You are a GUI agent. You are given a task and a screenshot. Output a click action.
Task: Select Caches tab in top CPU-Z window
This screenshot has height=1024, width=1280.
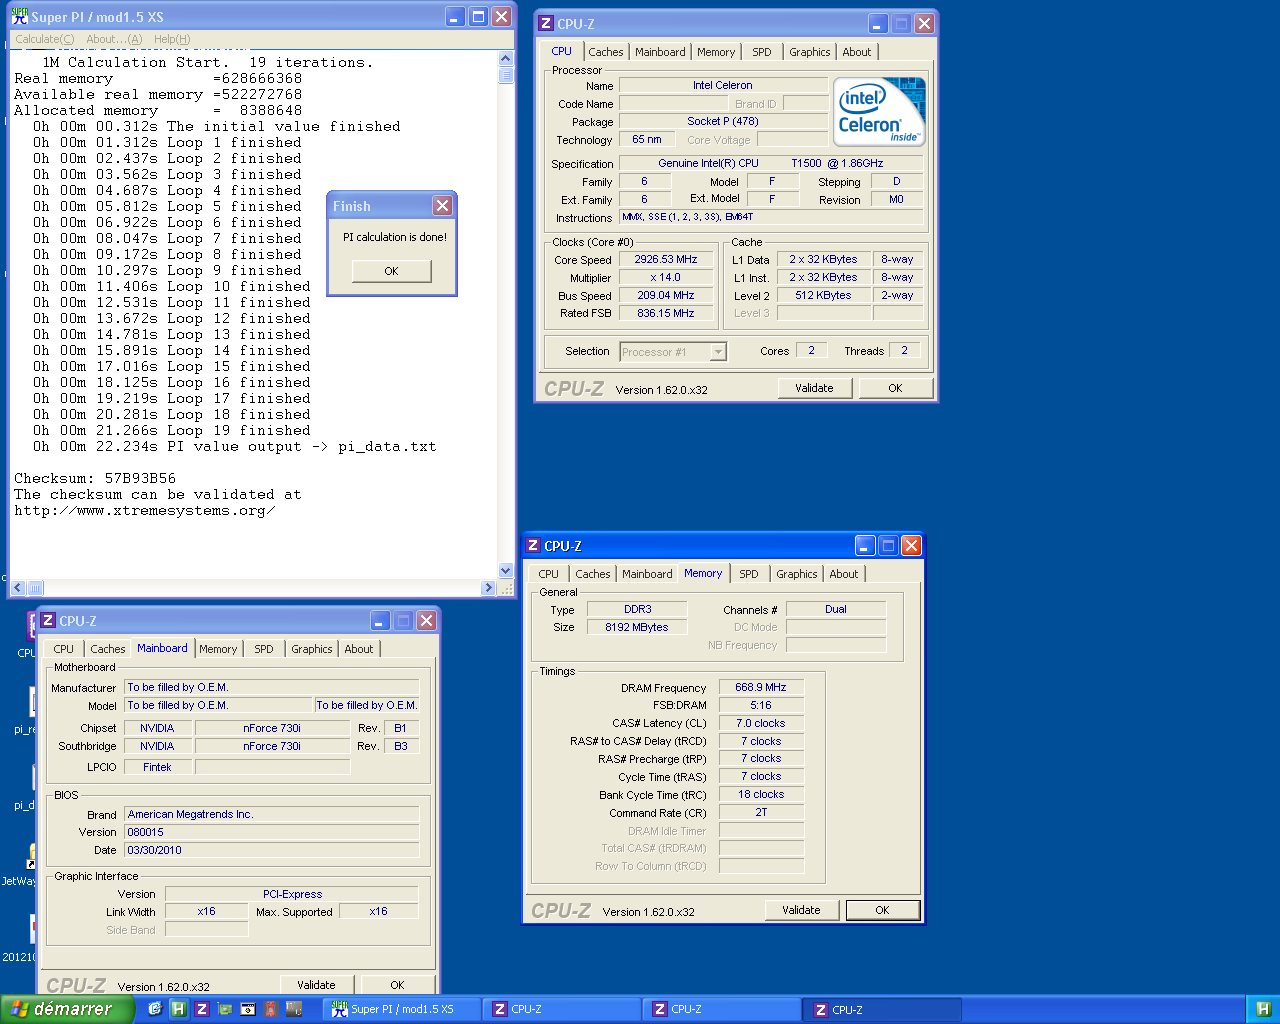[x=605, y=52]
